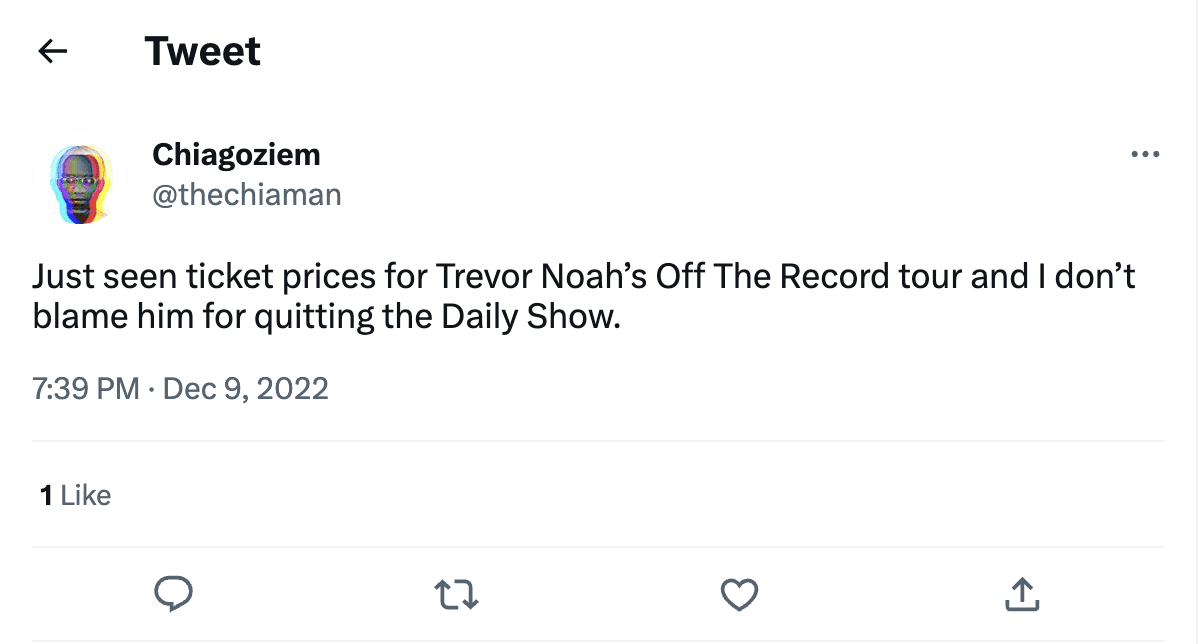Click the 7:39 PM time text

pos(86,388)
